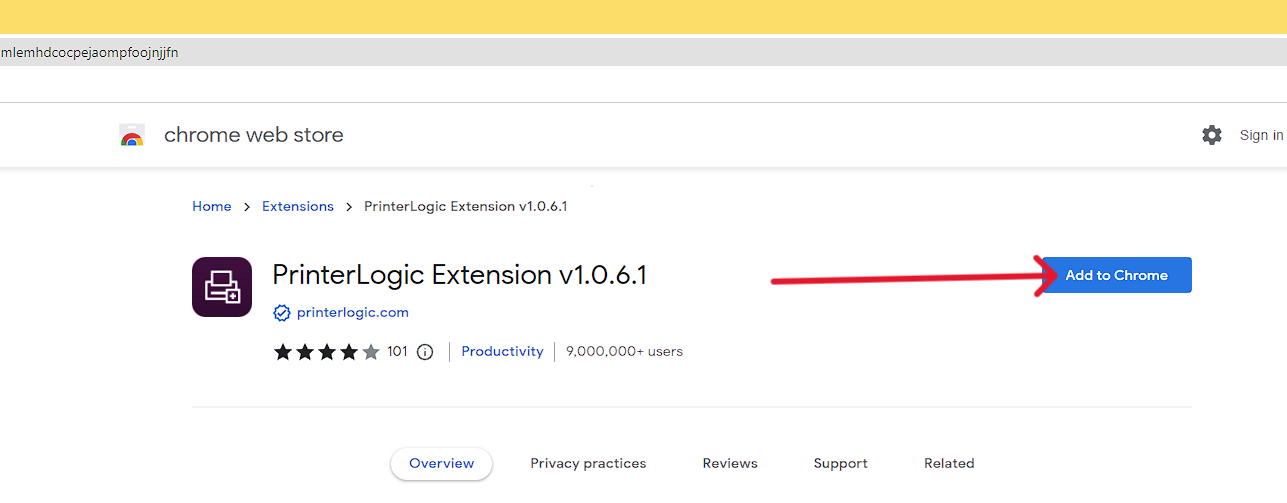The height and width of the screenshot is (503, 1287).
Task: Click Sign in at top right
Action: [x=1261, y=135]
